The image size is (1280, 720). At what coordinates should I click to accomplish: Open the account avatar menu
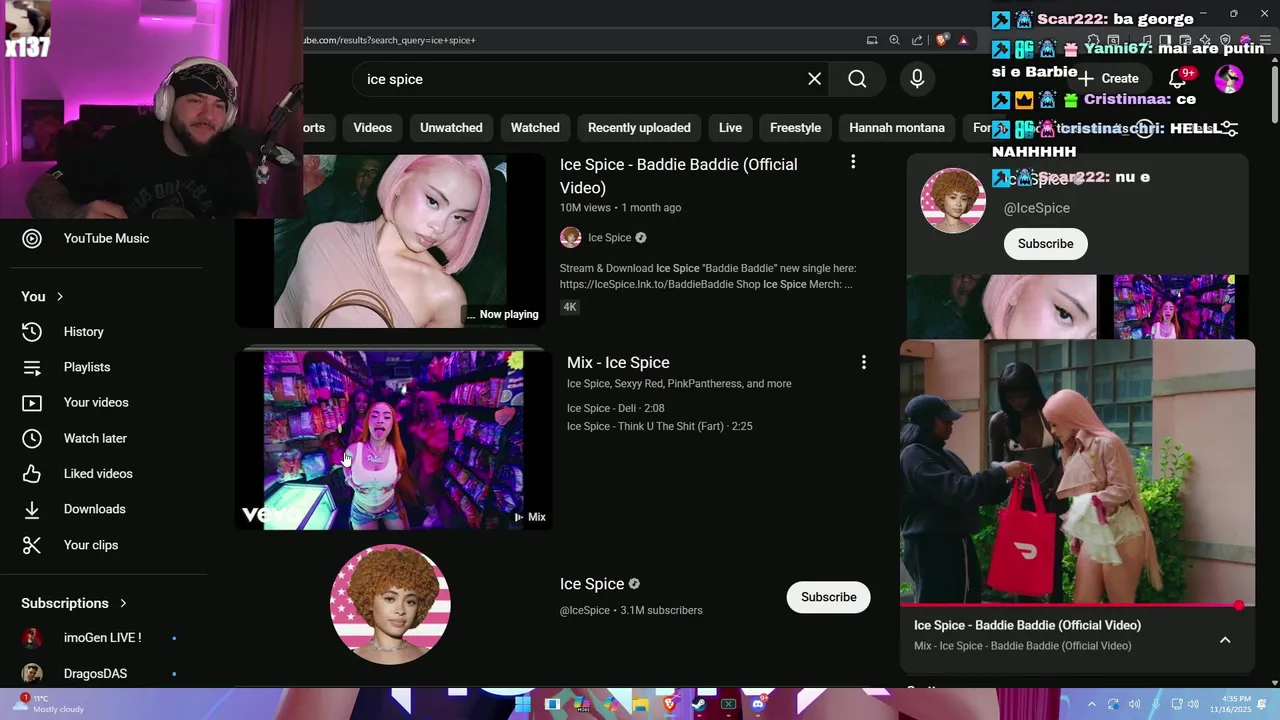point(1229,78)
